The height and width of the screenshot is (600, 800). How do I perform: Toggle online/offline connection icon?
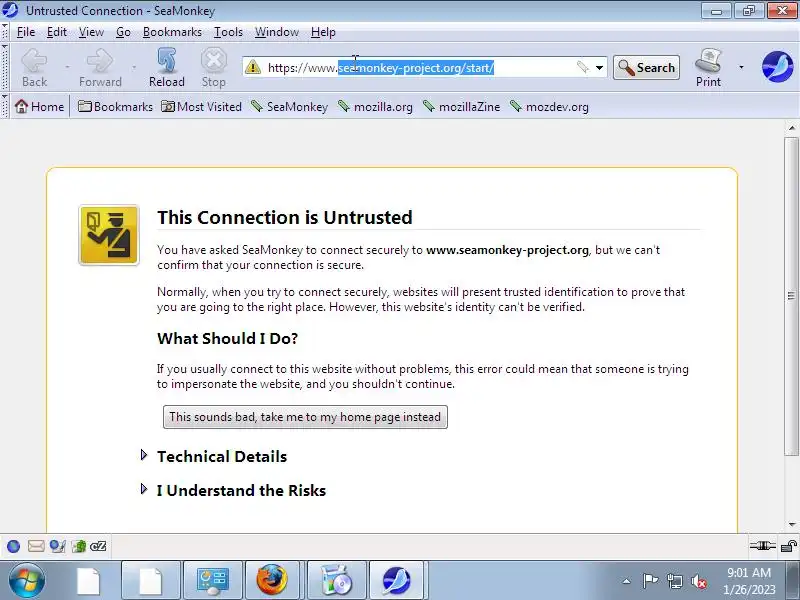[762, 546]
